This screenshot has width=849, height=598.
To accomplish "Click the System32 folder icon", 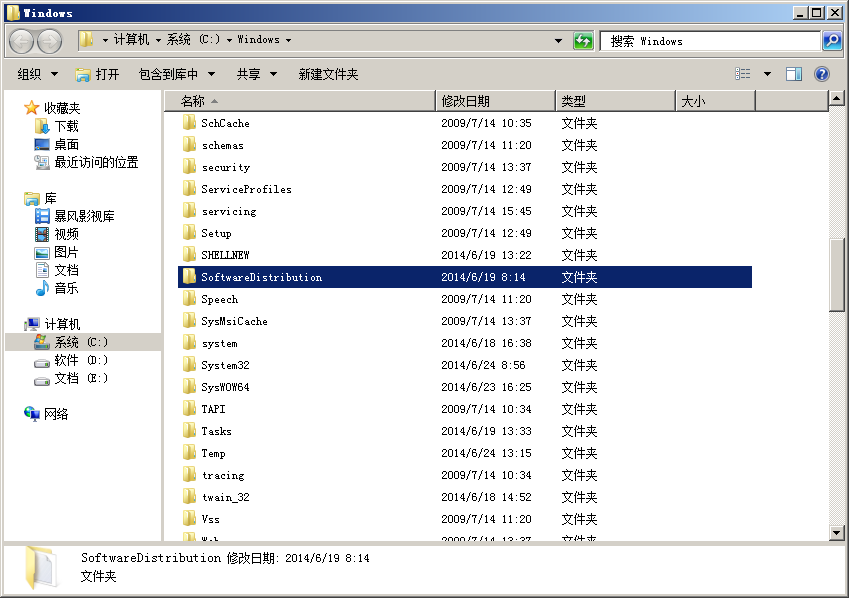I will [x=189, y=365].
